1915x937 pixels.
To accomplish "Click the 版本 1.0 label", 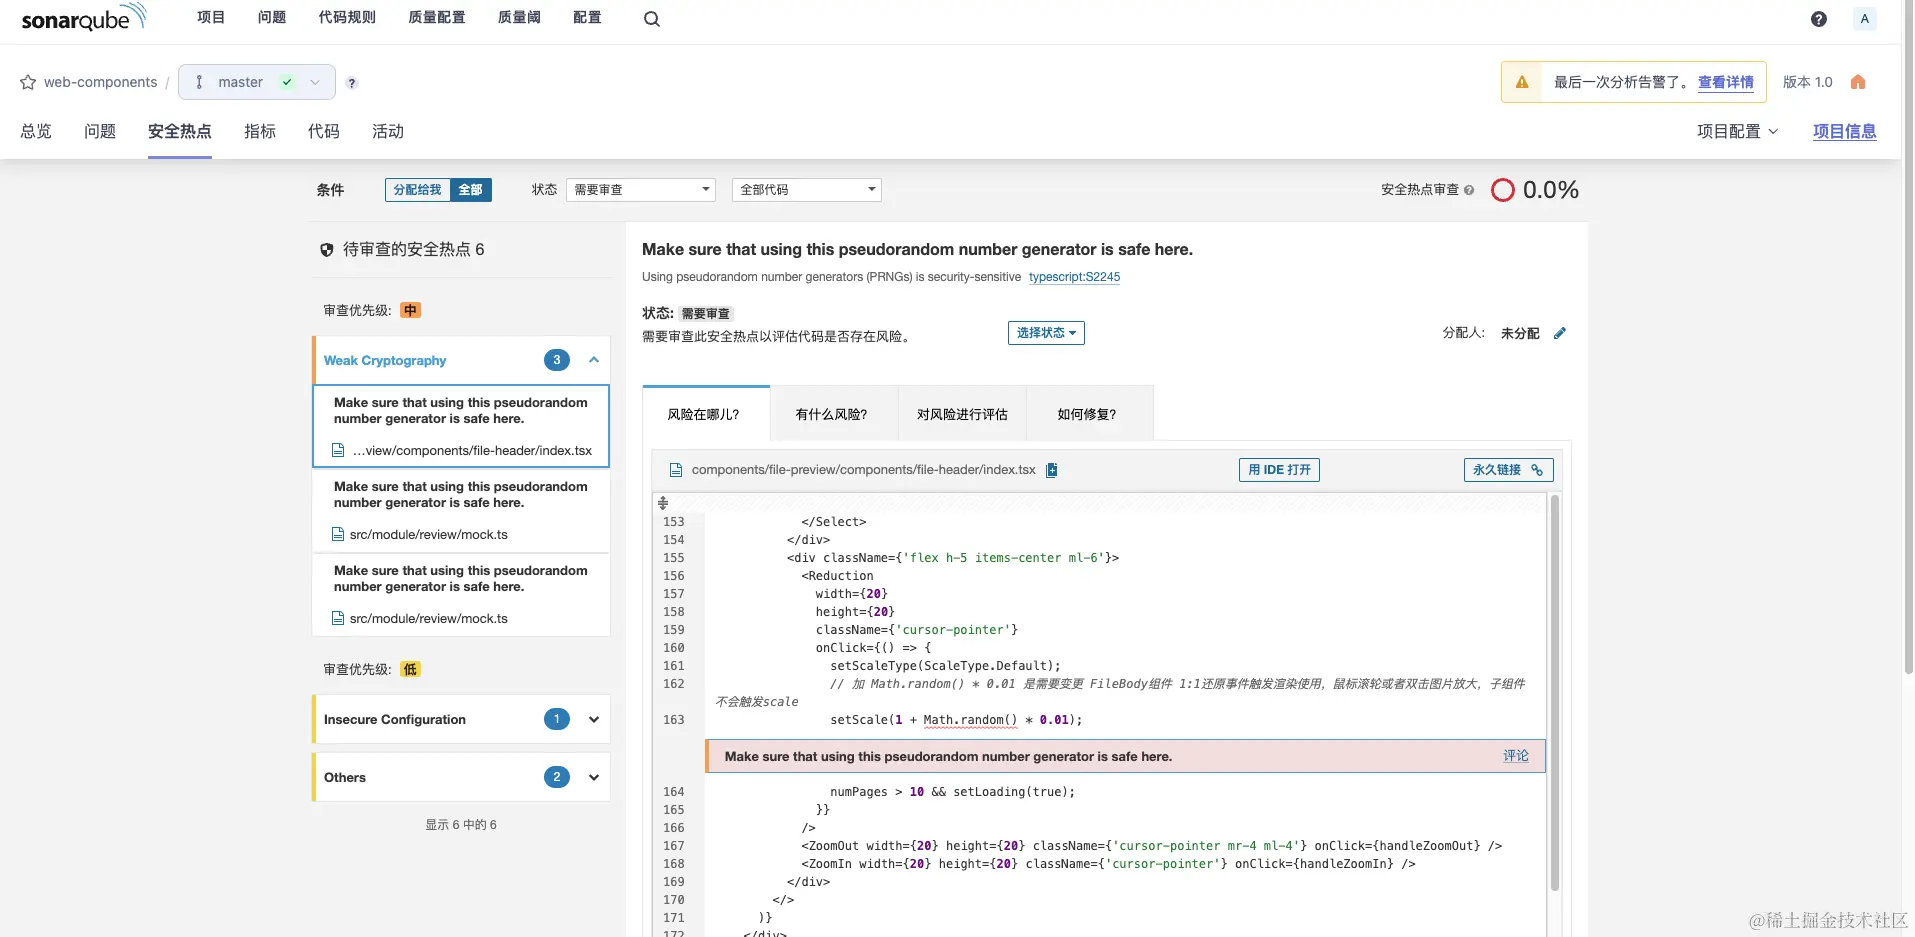I will 1808,82.
